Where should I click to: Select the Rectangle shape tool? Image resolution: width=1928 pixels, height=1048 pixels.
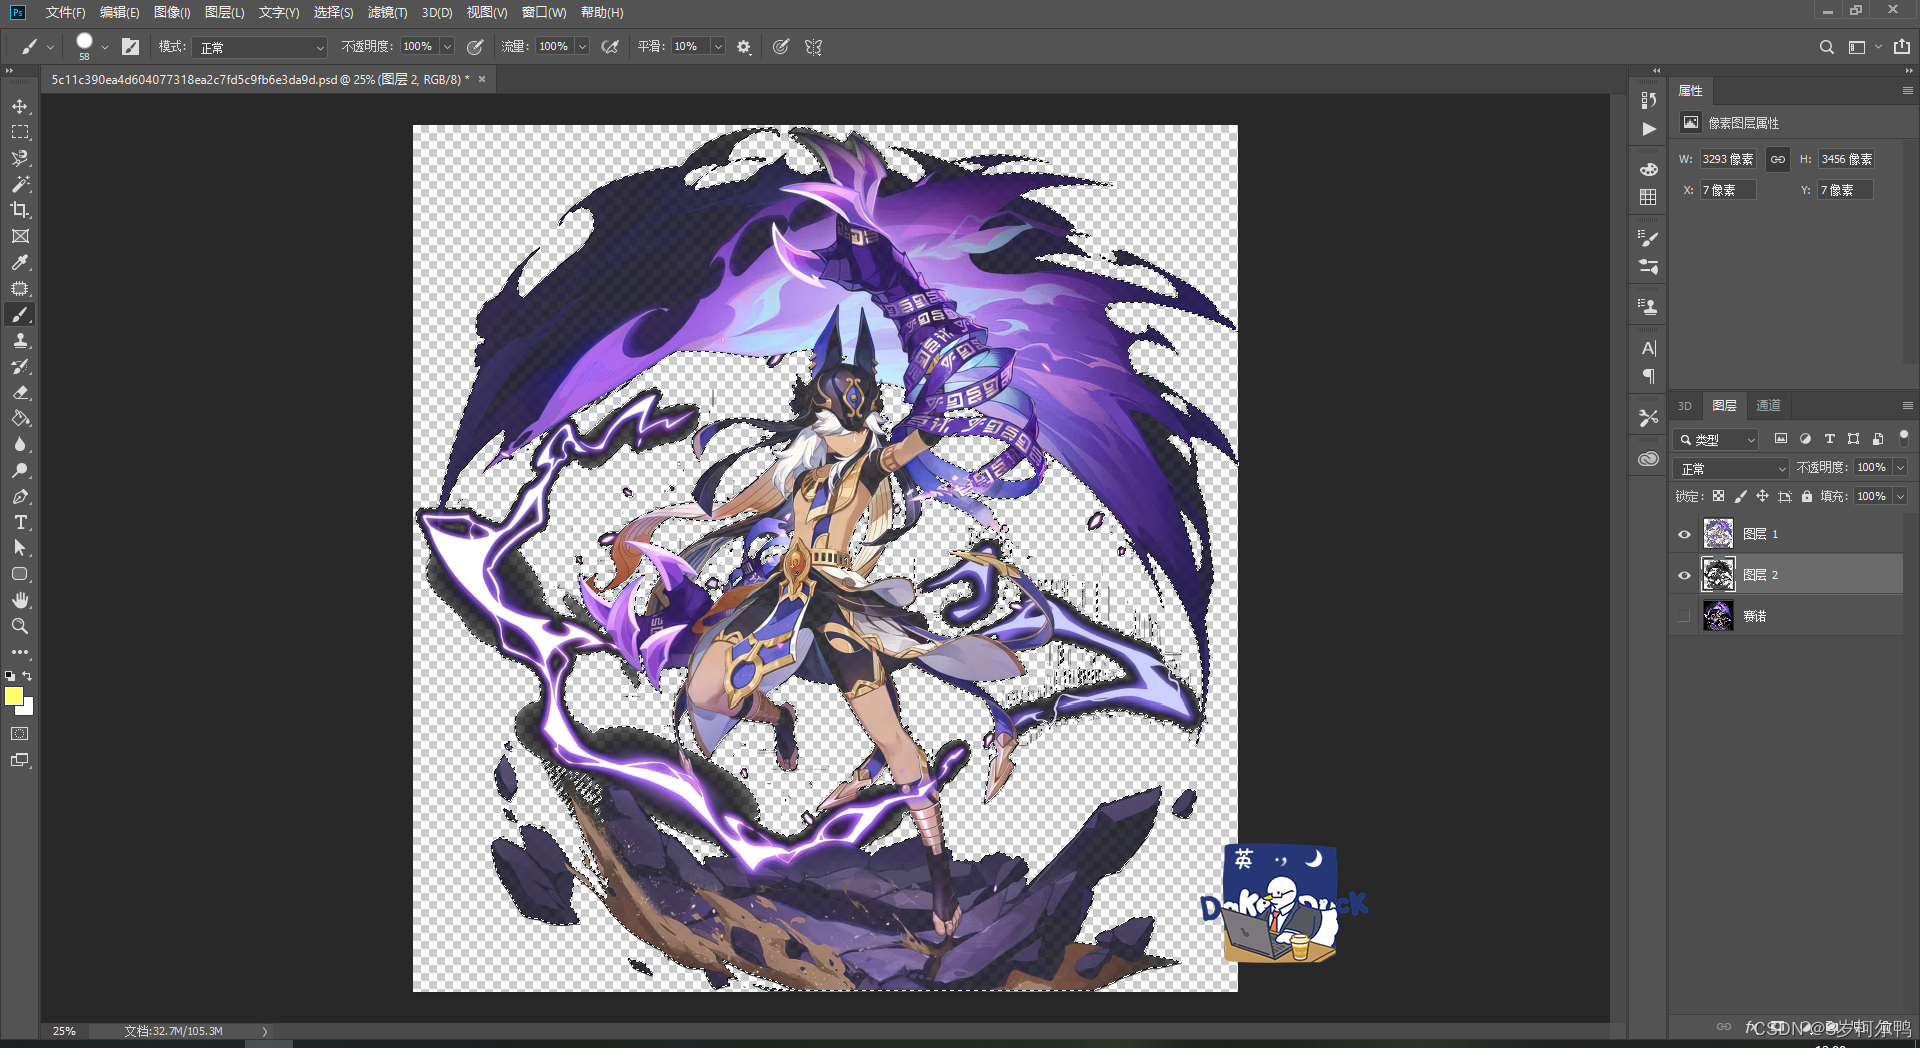[x=20, y=574]
